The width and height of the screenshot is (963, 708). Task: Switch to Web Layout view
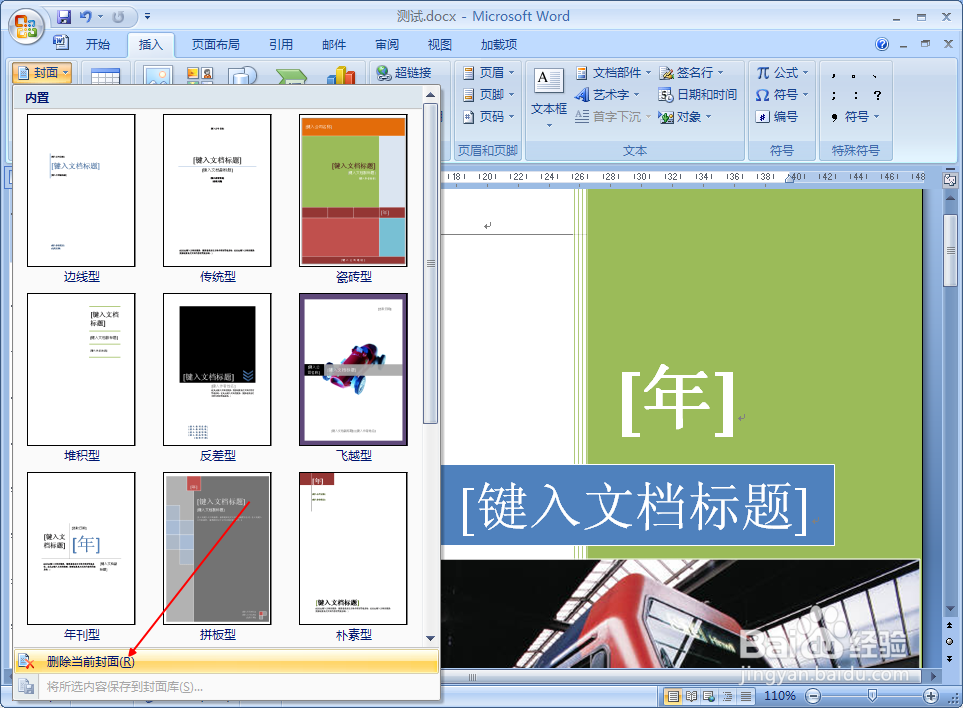tap(709, 696)
